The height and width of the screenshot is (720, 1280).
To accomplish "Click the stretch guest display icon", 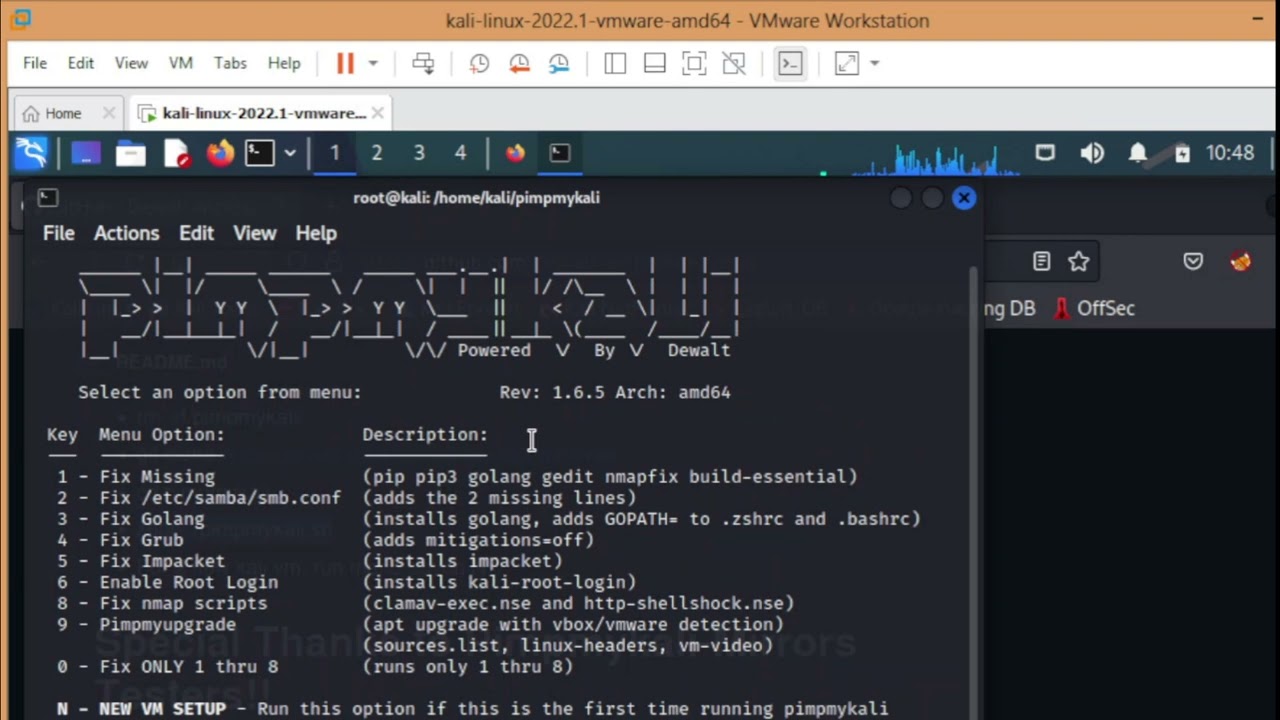I will coord(847,63).
